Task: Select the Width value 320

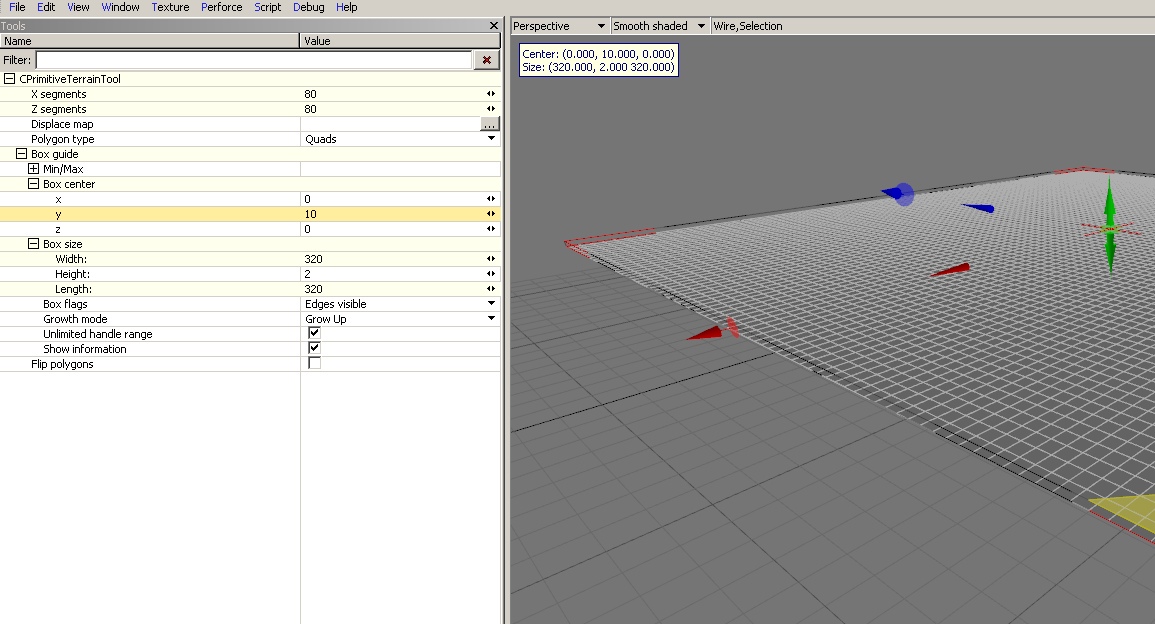Action: tap(314, 259)
